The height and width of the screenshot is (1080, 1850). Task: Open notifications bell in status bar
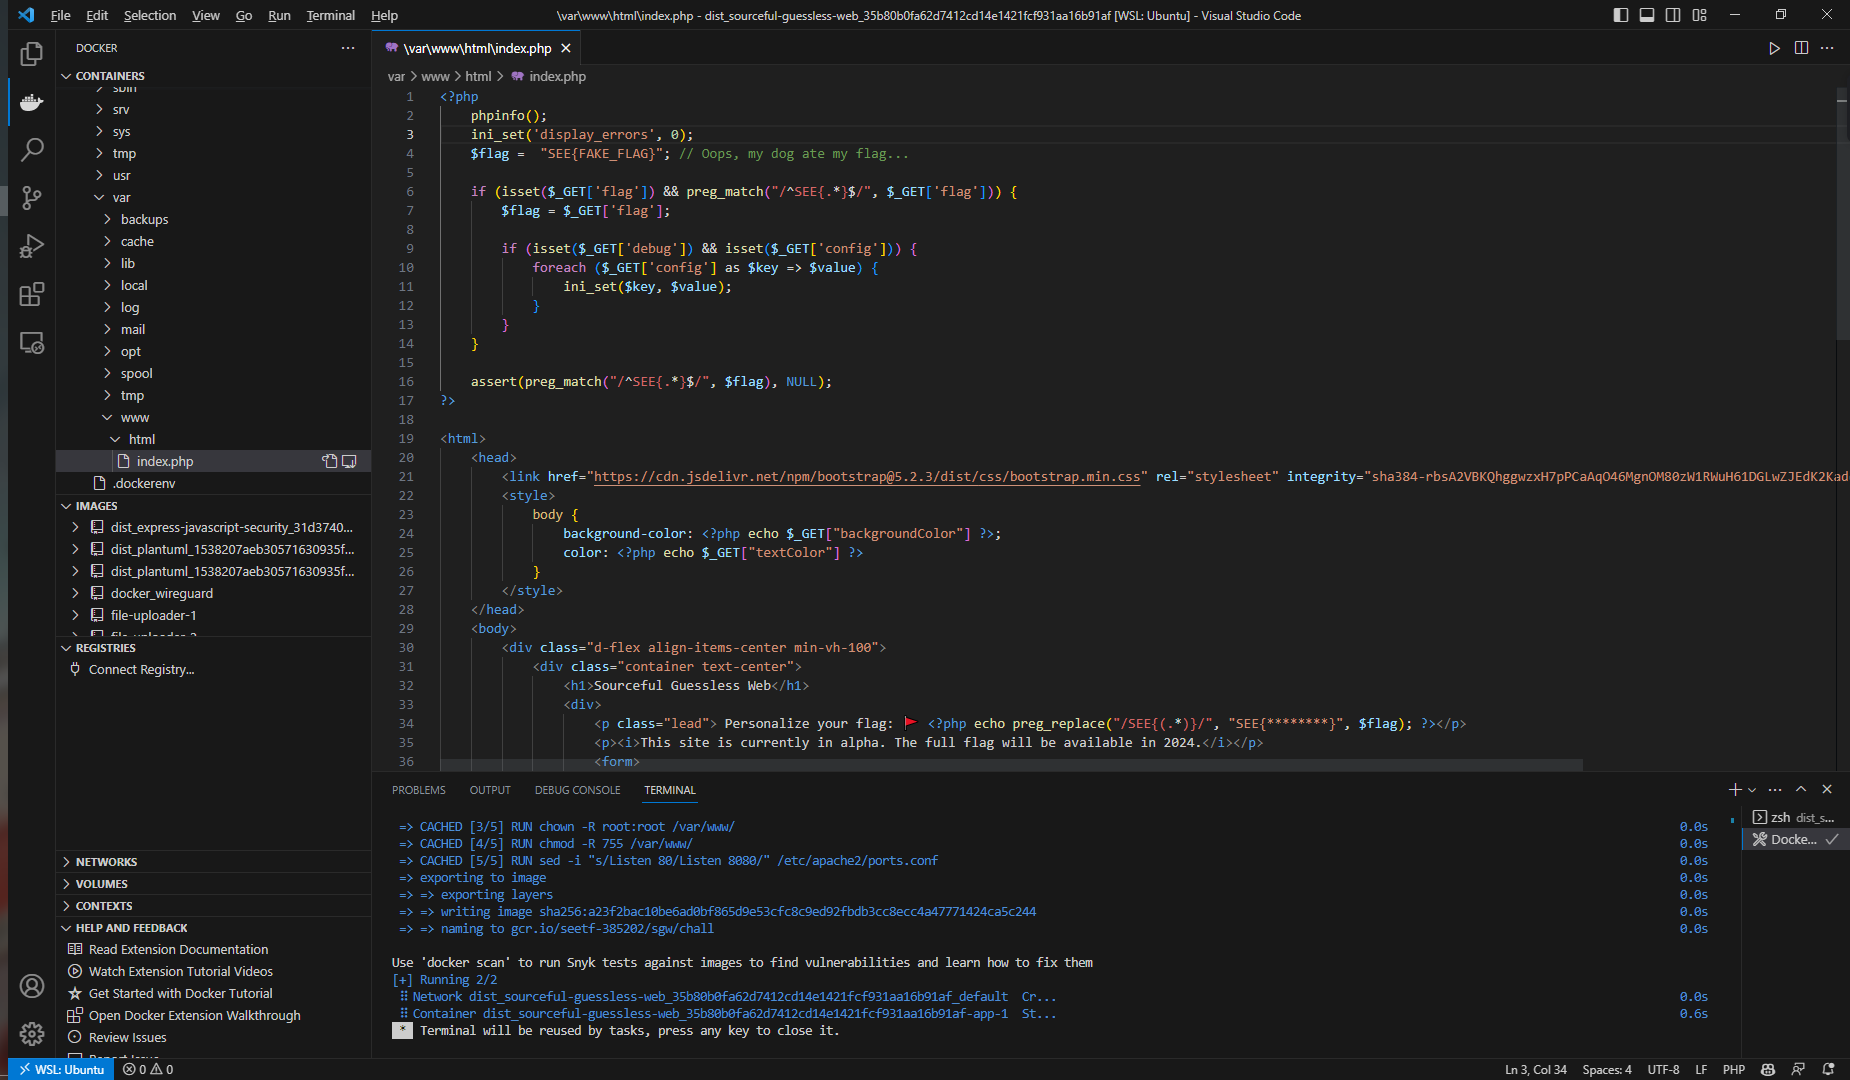[1829, 1069]
